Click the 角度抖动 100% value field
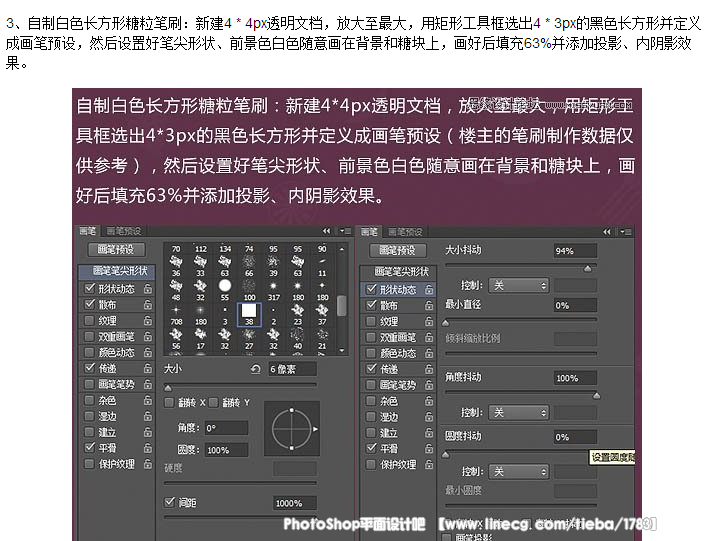This screenshot has width=707, height=541. coord(575,378)
